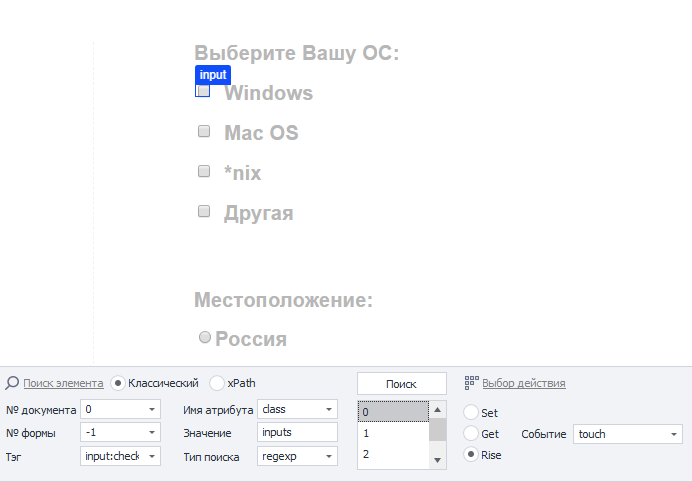Select the xPath search mode

click(217, 382)
